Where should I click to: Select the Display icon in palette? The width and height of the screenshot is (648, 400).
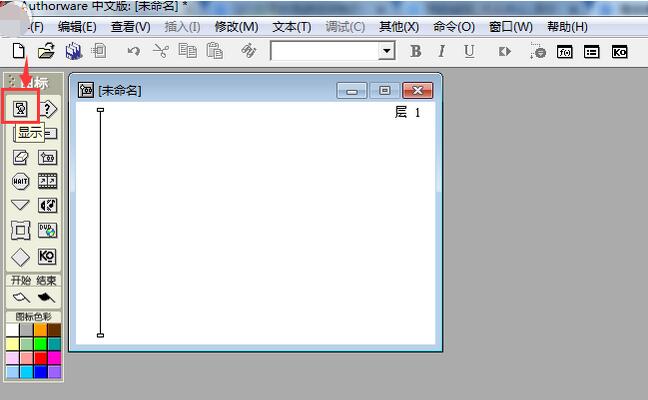[x=20, y=109]
